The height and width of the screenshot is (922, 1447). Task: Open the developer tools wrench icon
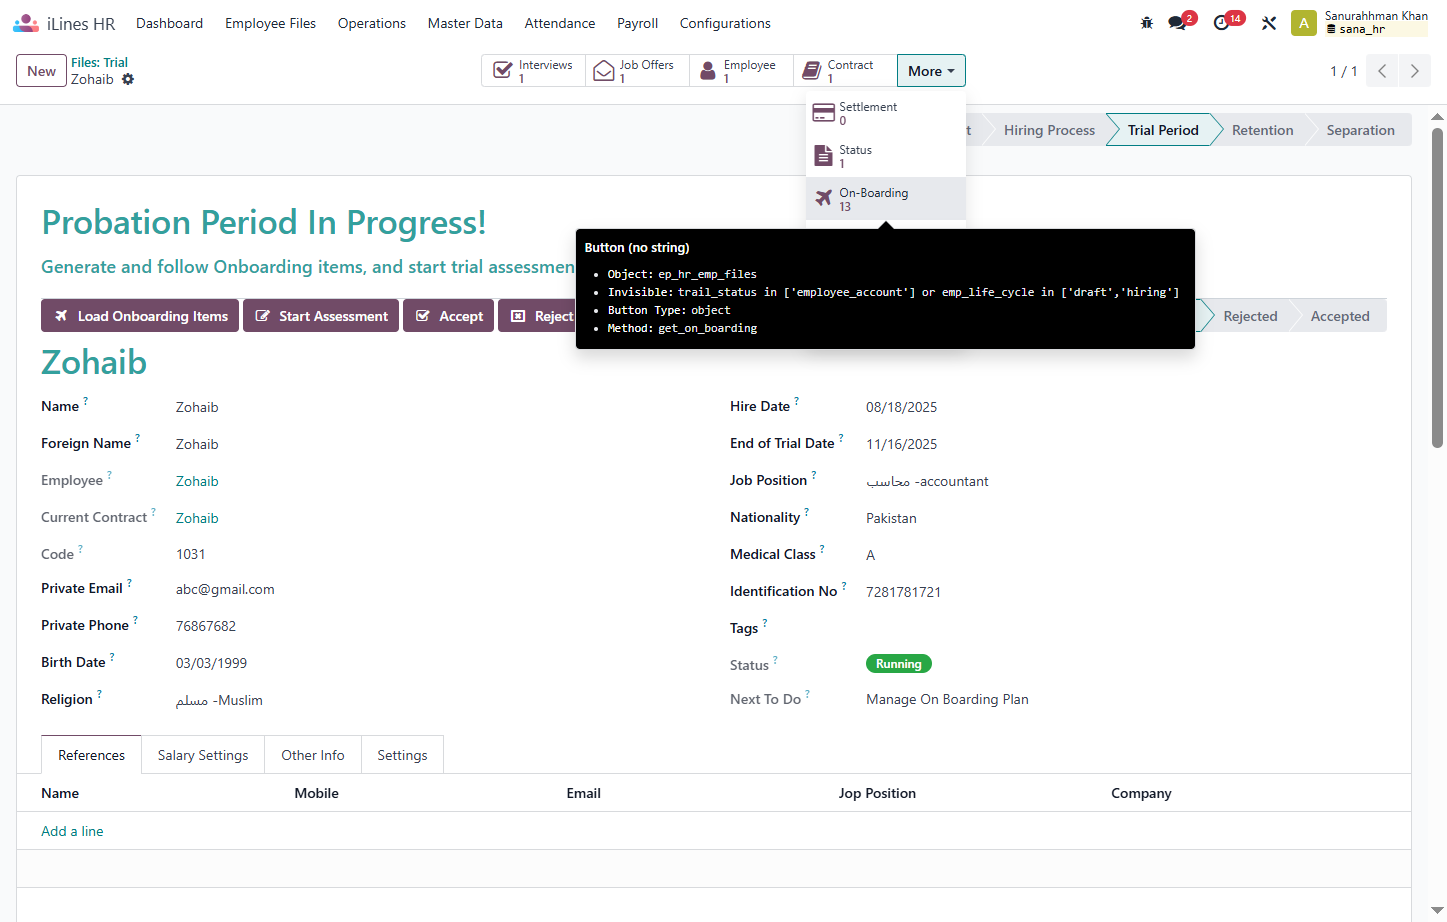(1269, 23)
